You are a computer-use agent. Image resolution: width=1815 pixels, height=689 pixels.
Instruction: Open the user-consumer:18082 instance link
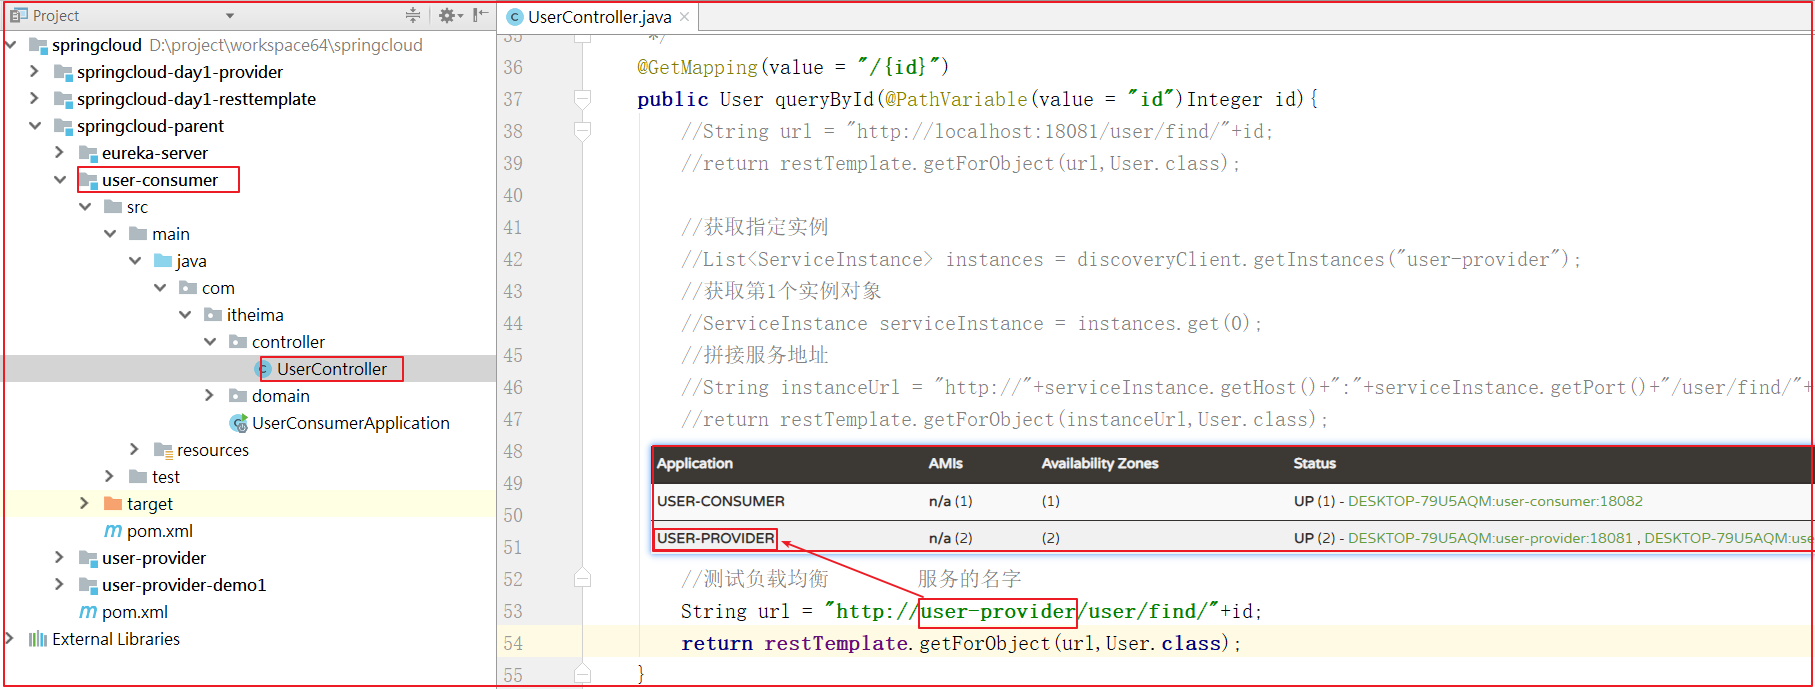click(1494, 501)
